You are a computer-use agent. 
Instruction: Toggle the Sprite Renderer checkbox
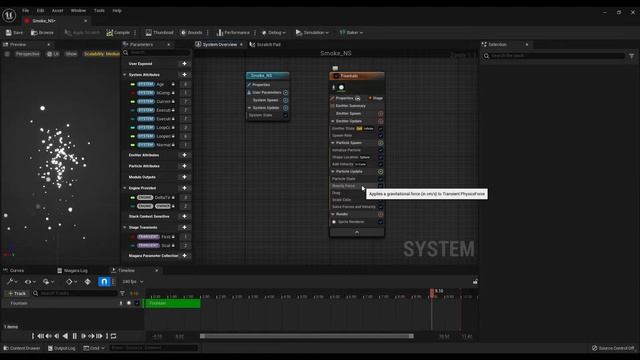380,222
